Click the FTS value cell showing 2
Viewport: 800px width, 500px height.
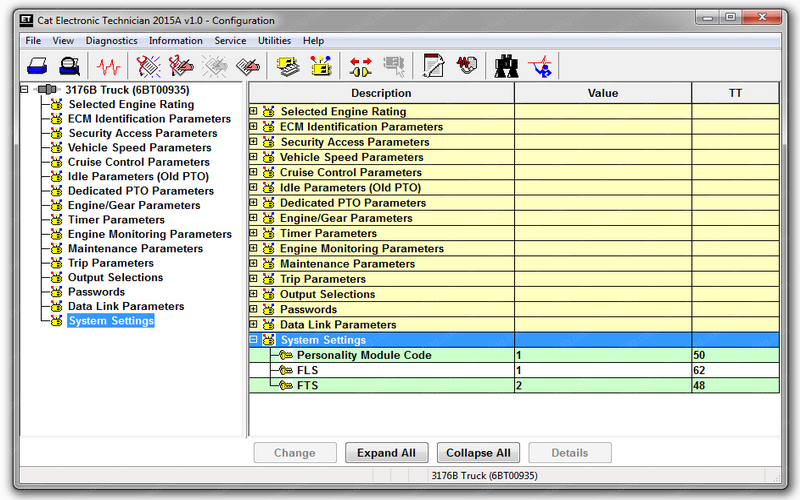[603, 386]
